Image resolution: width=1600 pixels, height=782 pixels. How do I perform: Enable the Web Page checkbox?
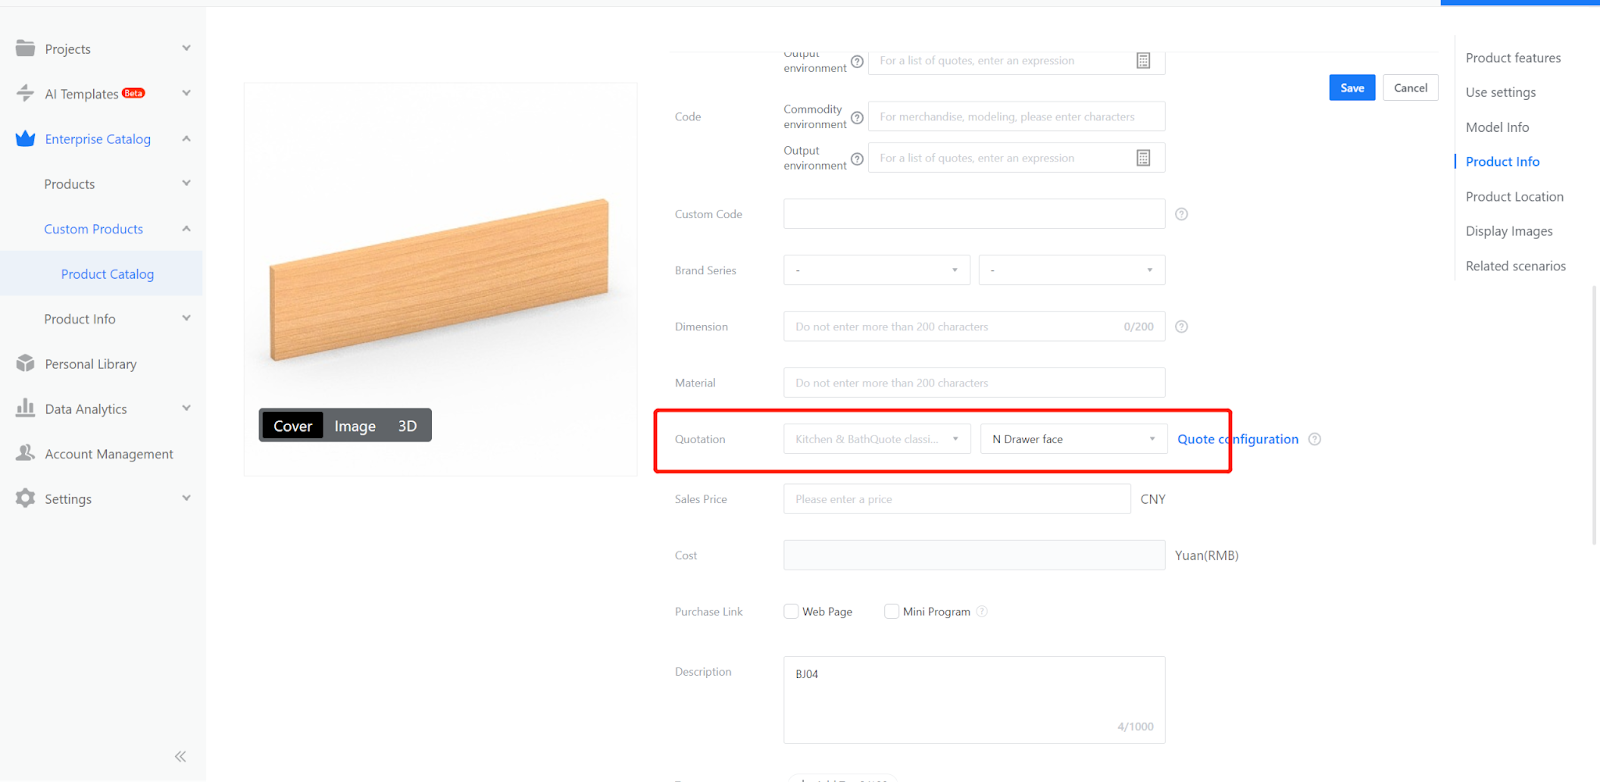(791, 611)
